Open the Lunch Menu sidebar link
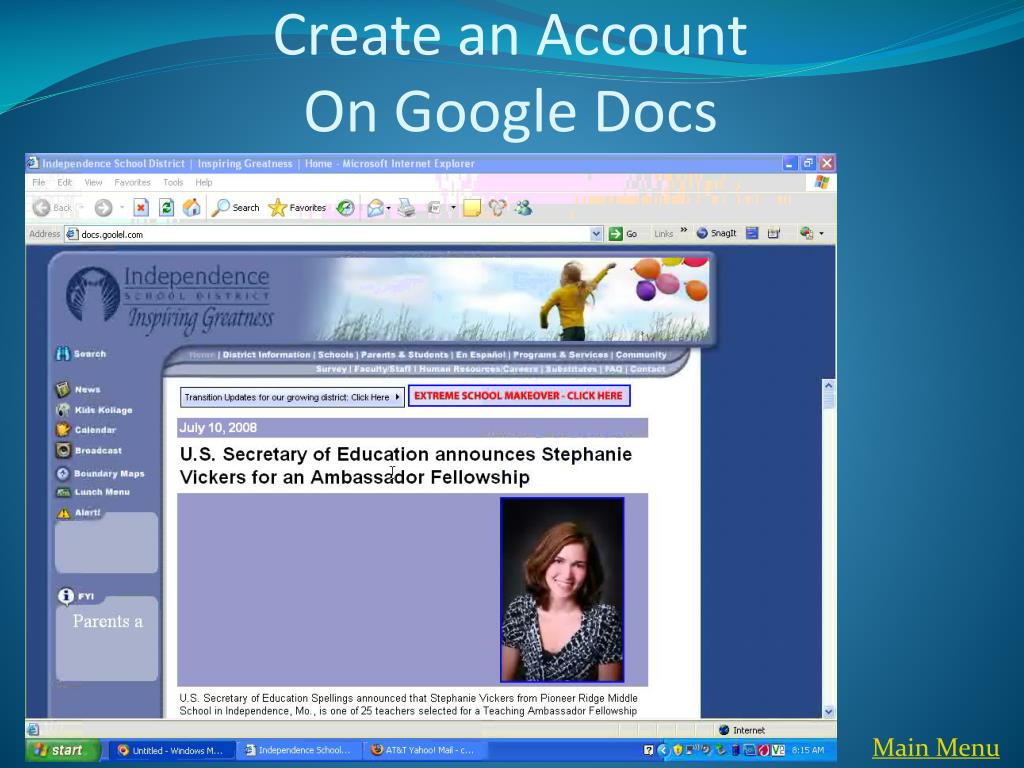The width and height of the screenshot is (1024, 768). point(93,492)
